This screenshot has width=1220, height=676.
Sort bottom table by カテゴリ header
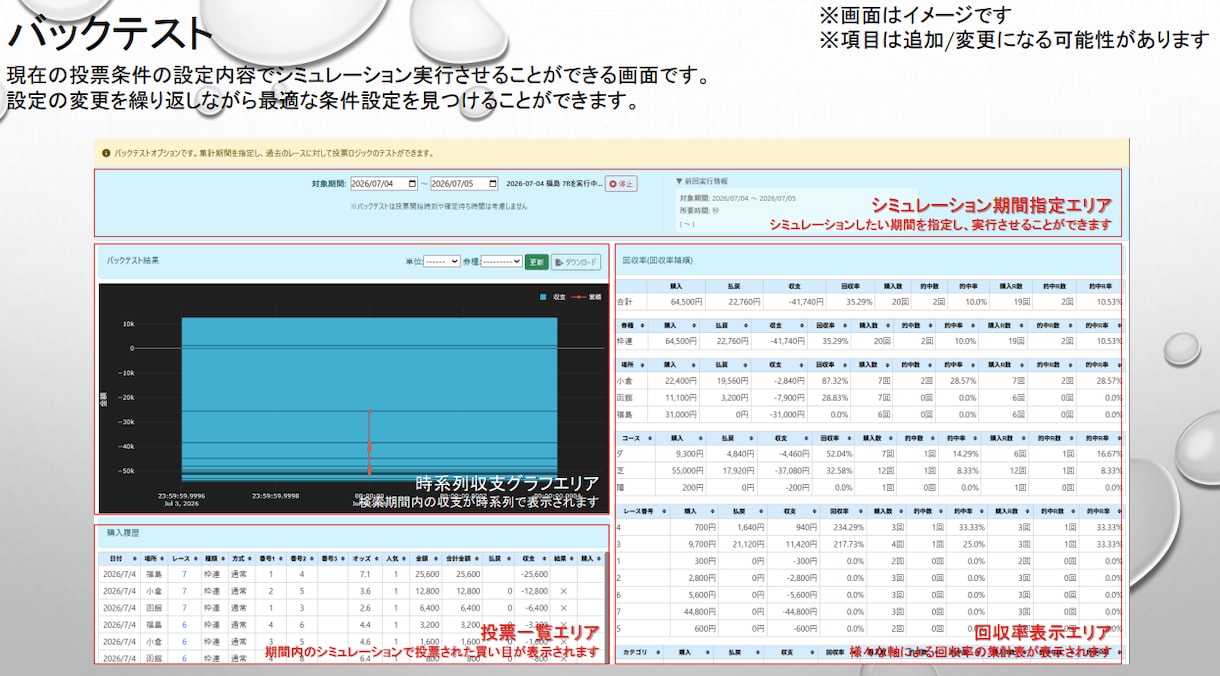point(639,651)
